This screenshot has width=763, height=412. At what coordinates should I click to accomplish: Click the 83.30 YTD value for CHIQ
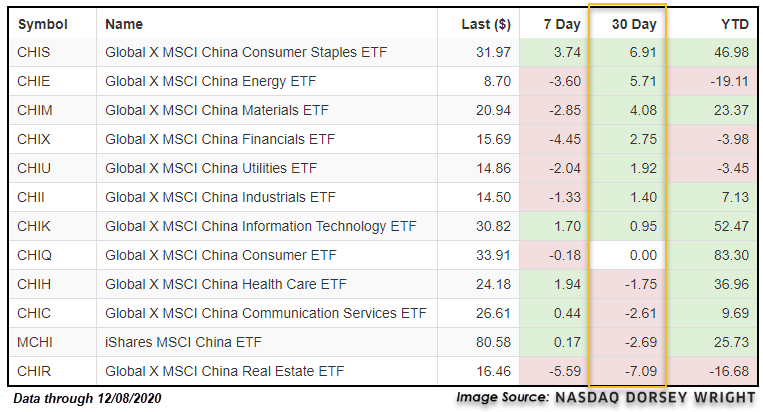point(731,255)
